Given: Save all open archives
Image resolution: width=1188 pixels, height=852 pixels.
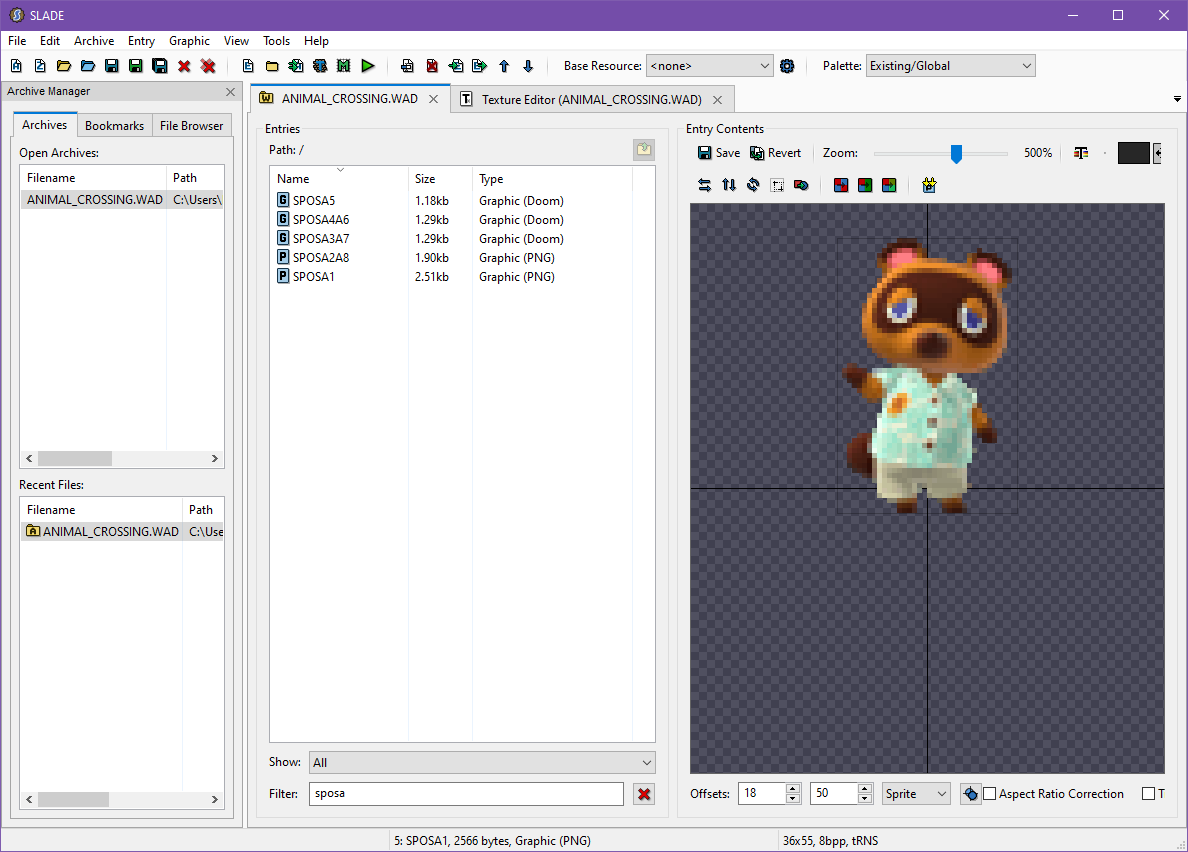Looking at the screenshot, I should click(x=160, y=66).
